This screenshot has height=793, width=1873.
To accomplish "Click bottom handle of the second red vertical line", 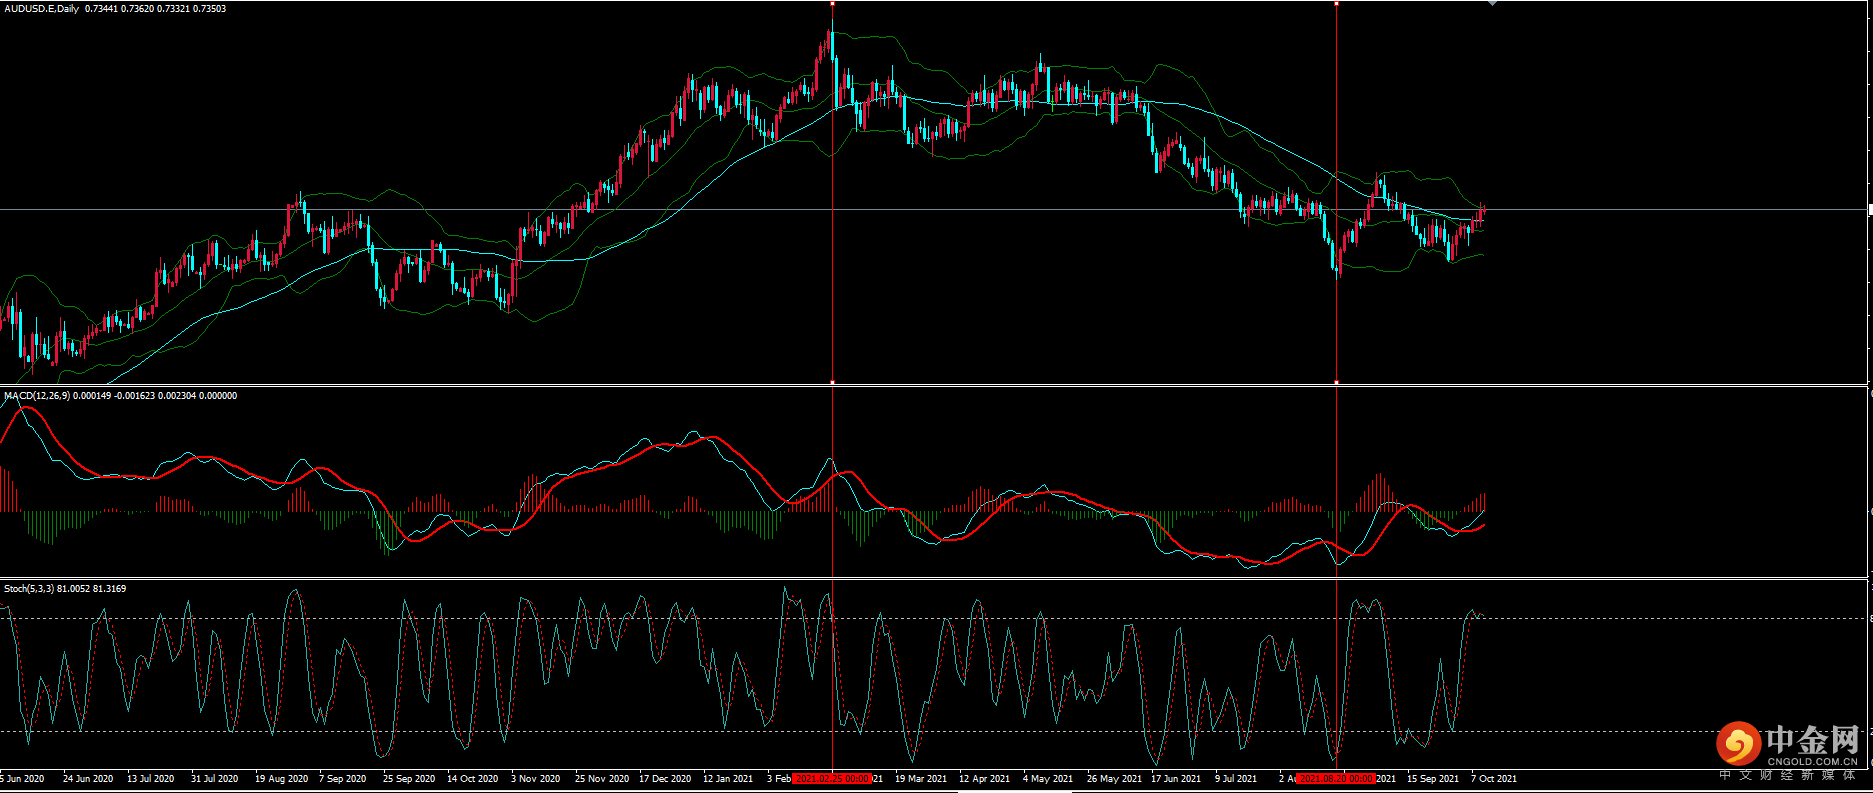I will pos(1337,382).
